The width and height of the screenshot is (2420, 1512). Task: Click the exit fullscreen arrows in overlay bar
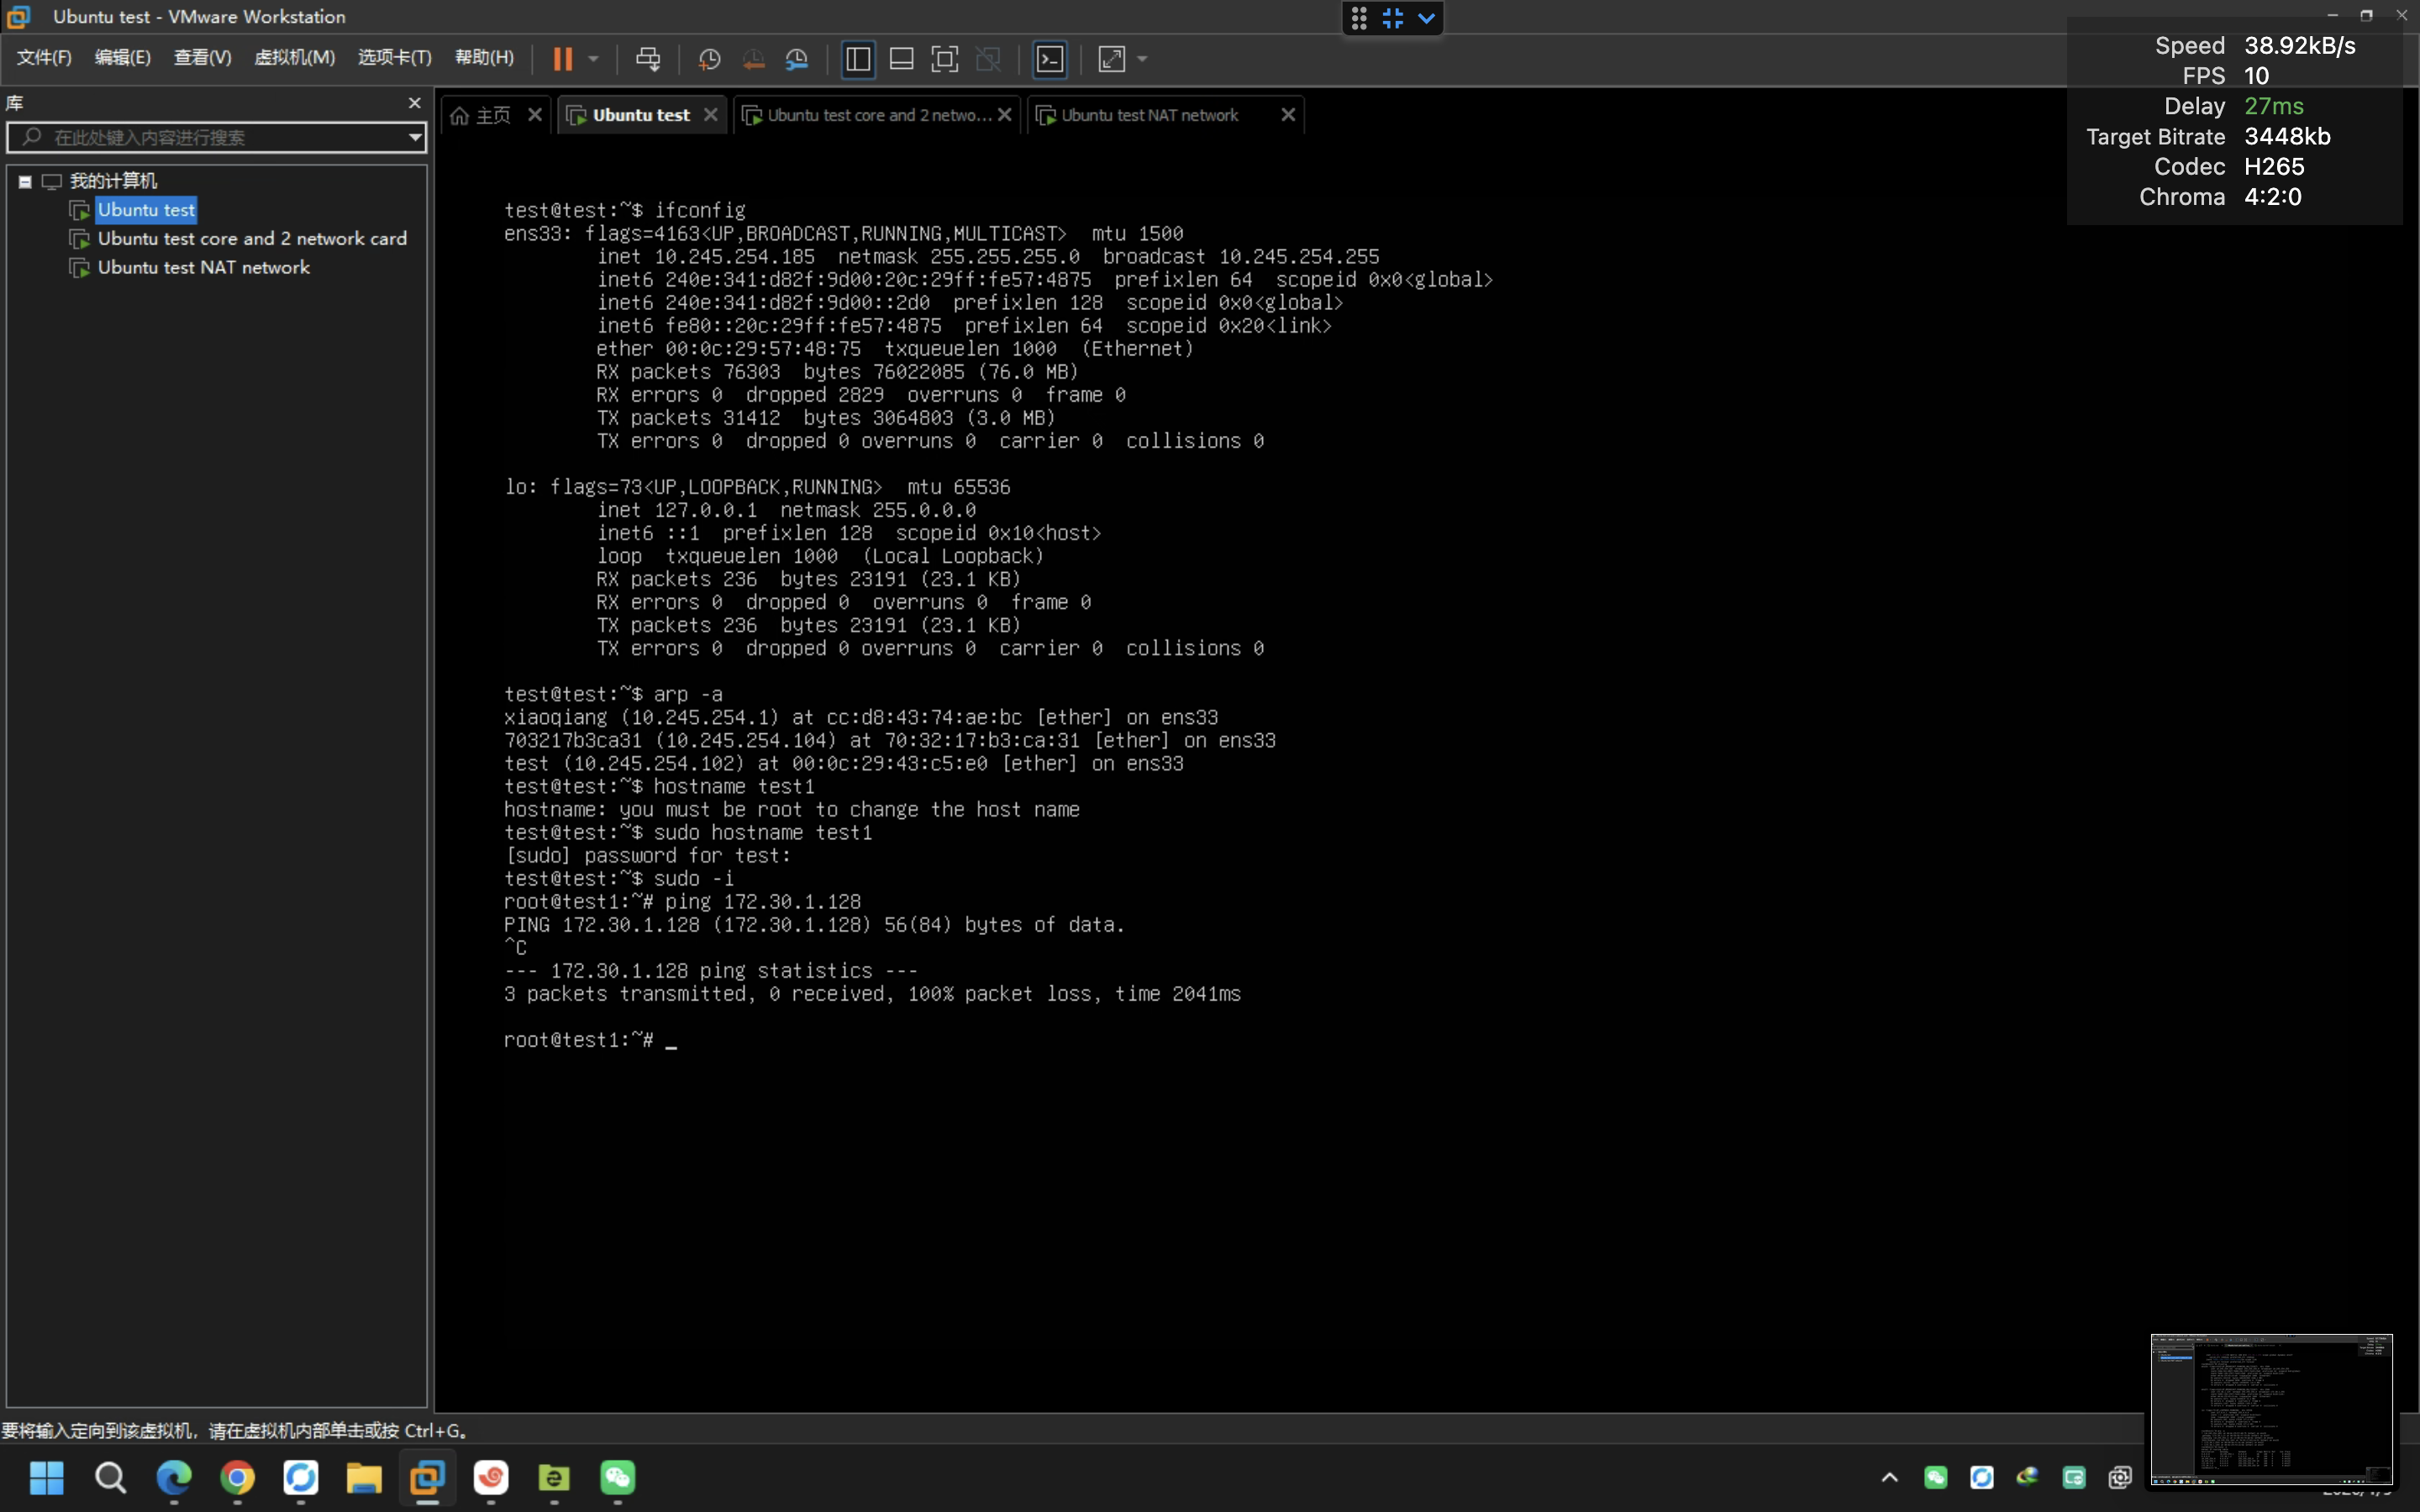click(x=1392, y=18)
